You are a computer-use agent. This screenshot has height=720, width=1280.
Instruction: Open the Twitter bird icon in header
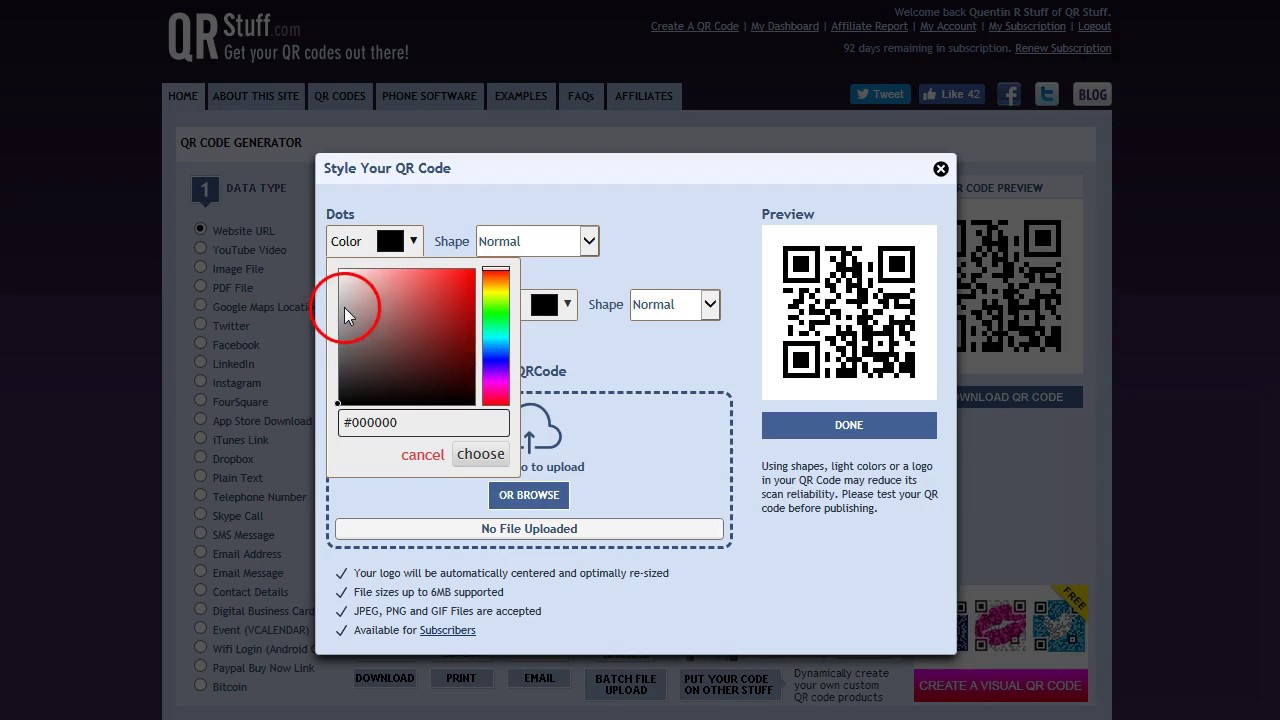coord(1047,94)
